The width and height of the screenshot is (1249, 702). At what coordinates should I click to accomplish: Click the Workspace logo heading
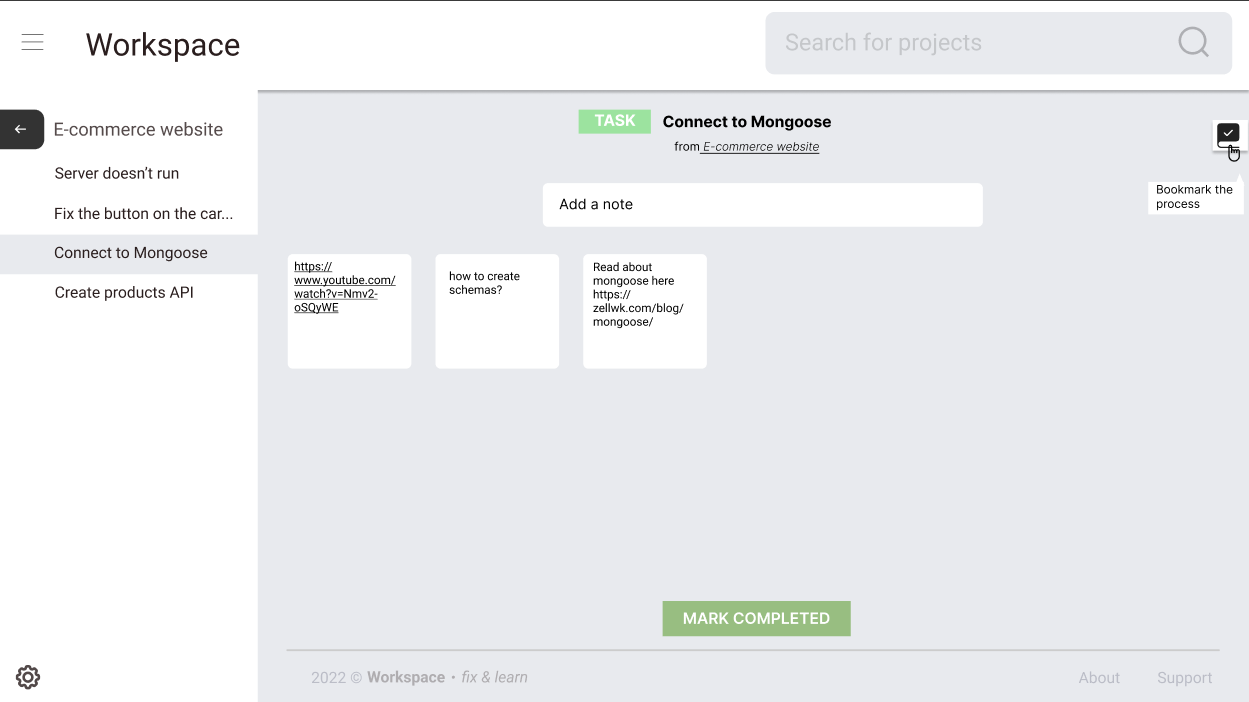coord(162,44)
